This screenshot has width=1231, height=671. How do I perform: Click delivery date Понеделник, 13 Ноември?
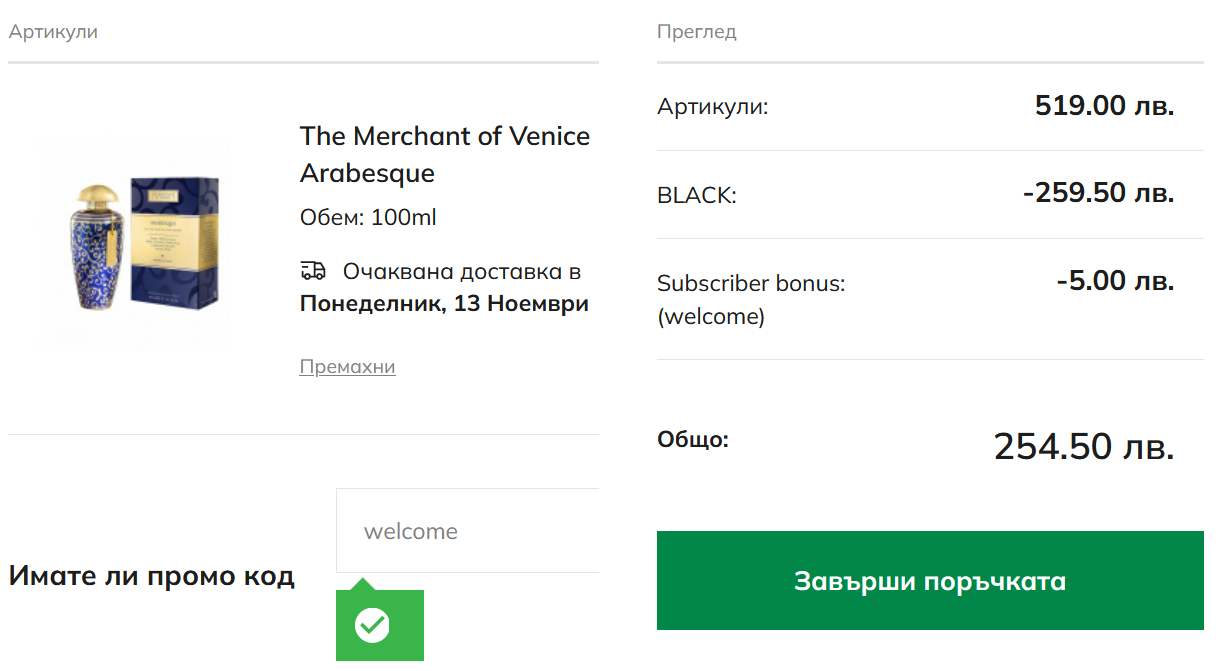[x=444, y=304]
